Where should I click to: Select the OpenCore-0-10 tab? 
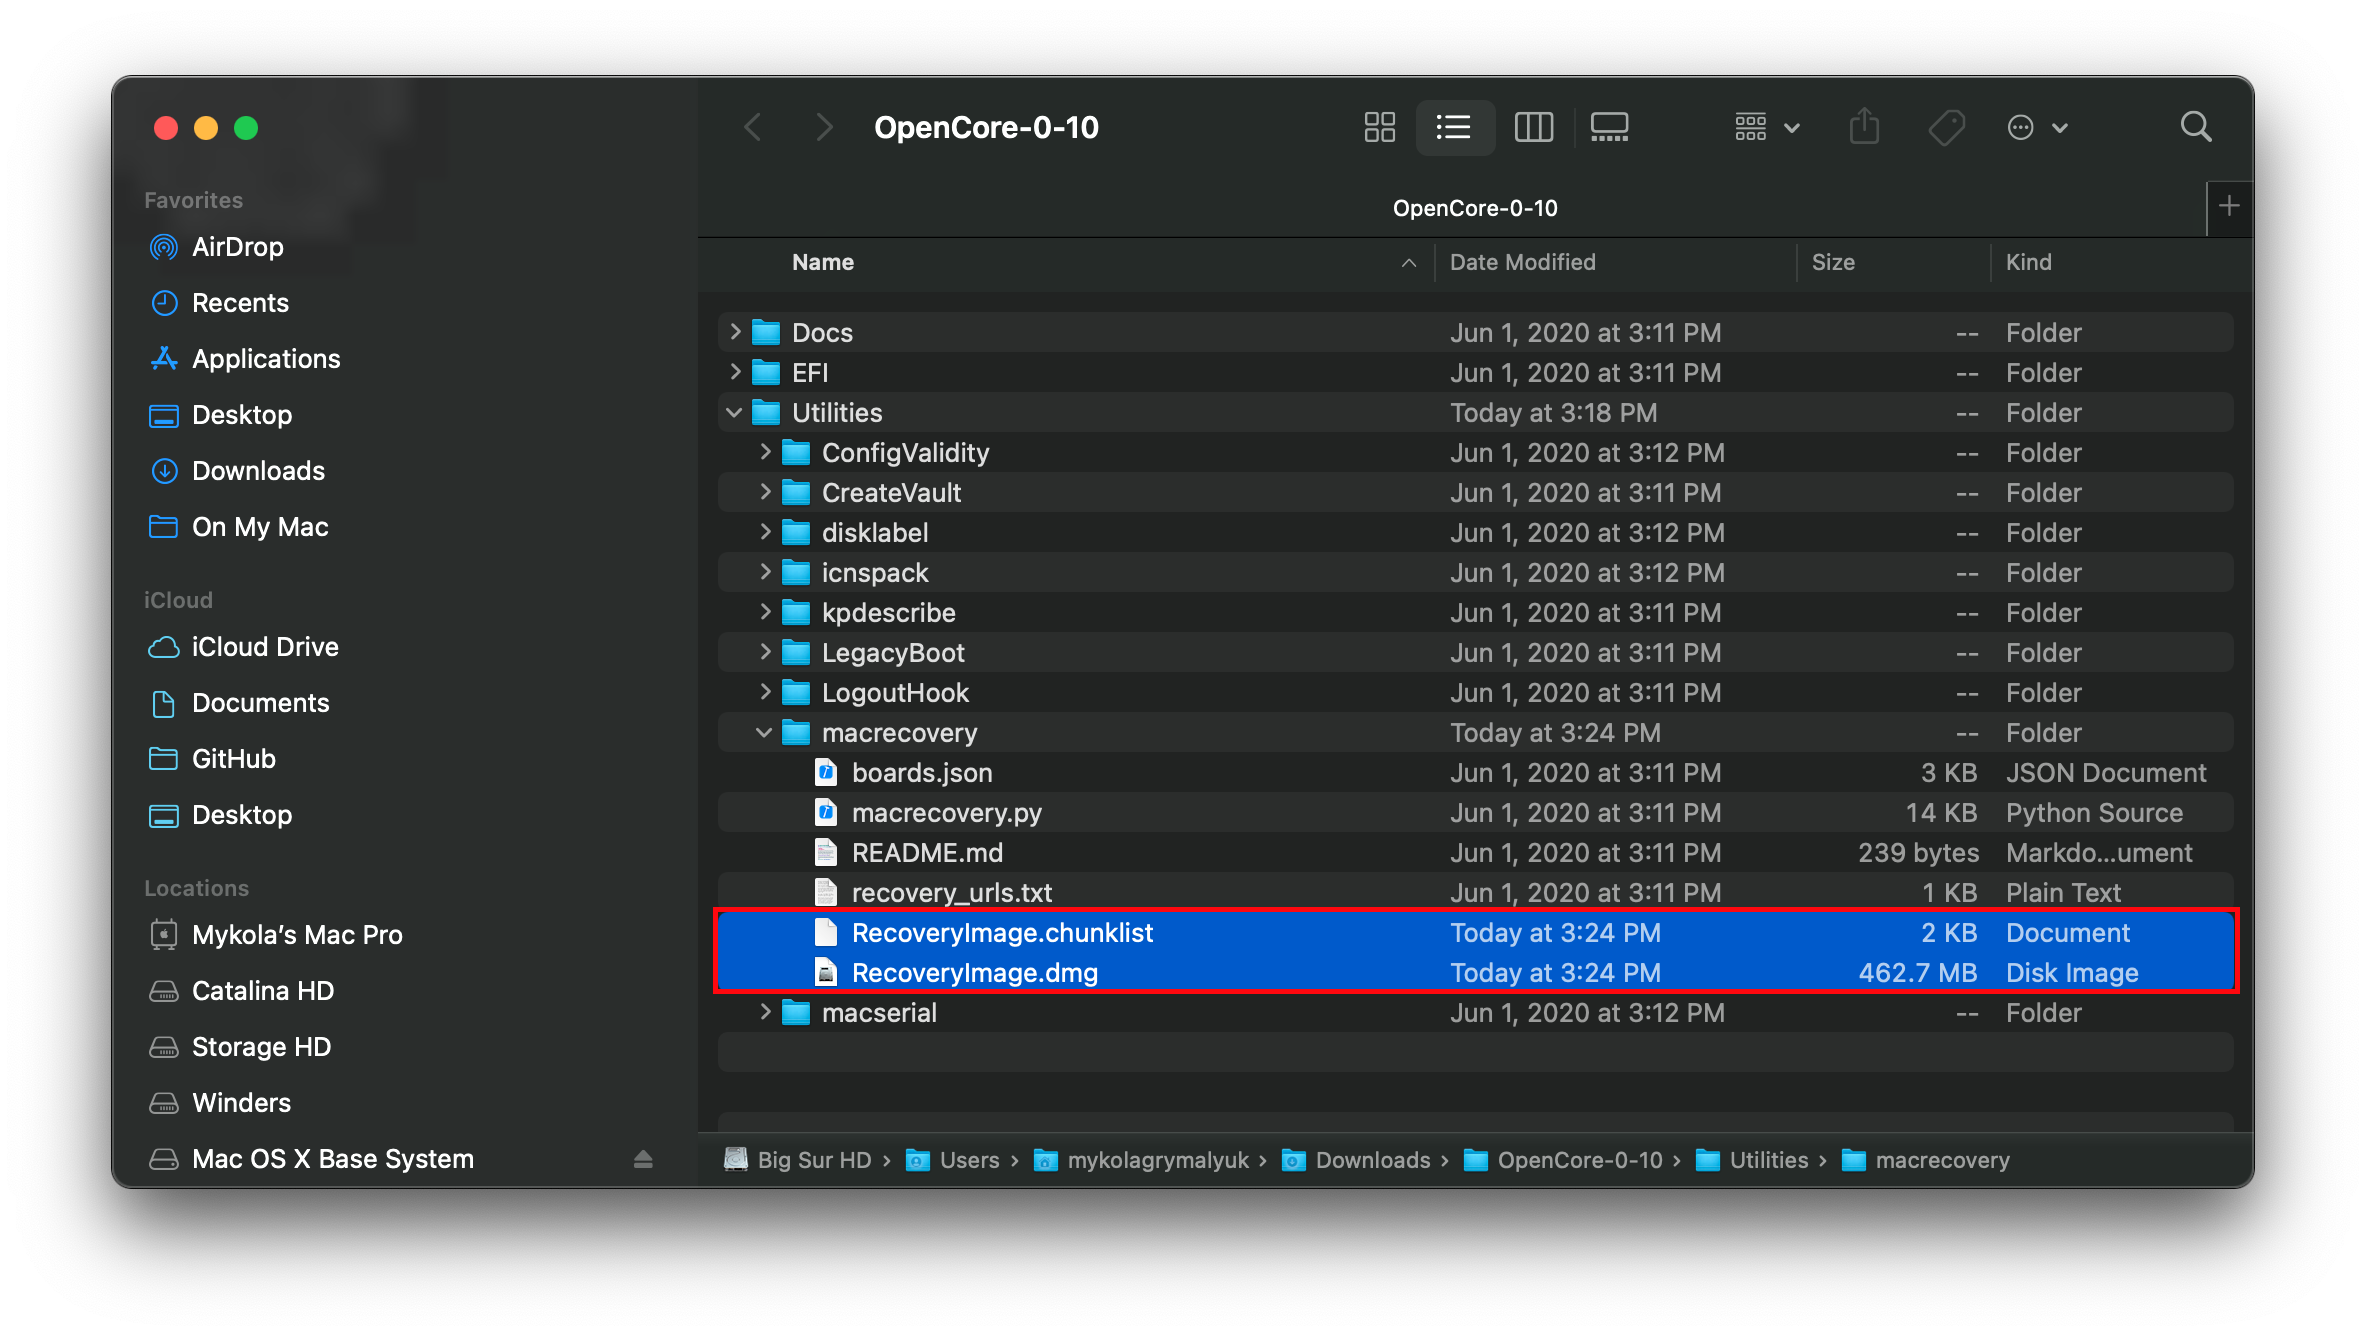[x=1474, y=208]
